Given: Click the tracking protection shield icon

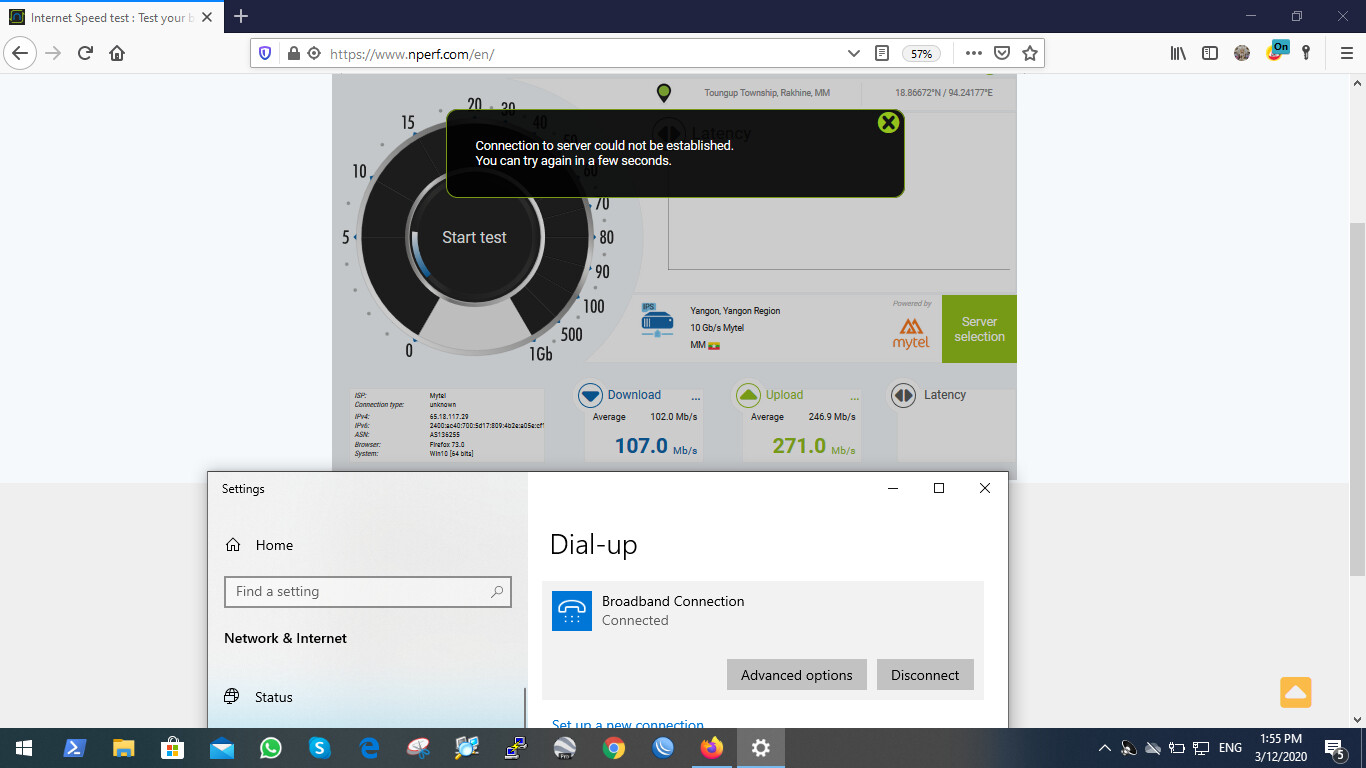Looking at the screenshot, I should coord(265,53).
